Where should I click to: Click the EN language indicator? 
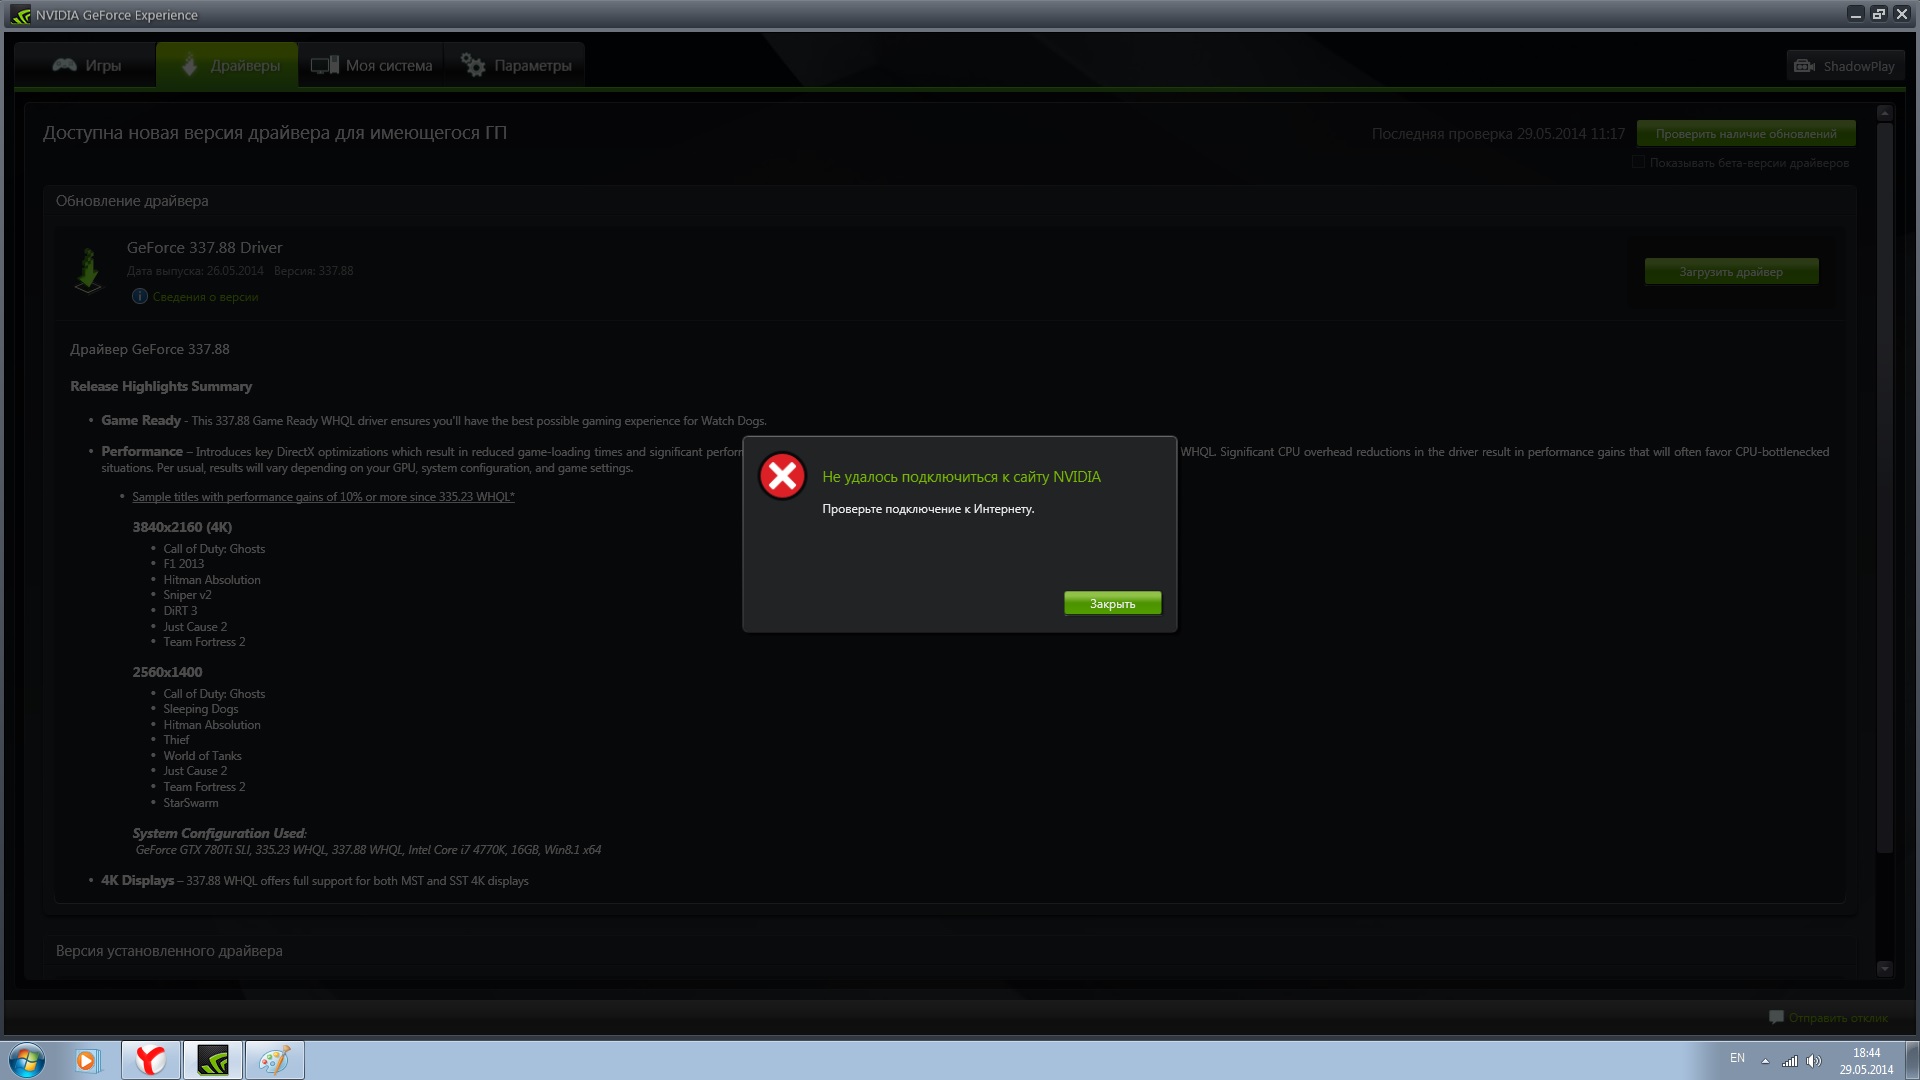1737,1058
